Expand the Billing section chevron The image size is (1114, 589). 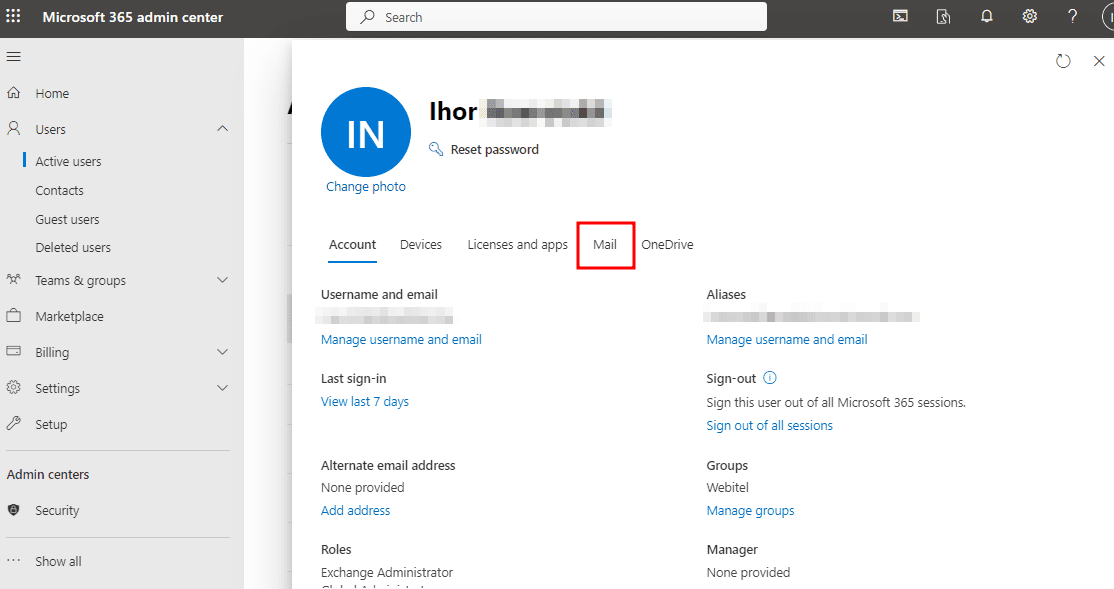coord(222,352)
